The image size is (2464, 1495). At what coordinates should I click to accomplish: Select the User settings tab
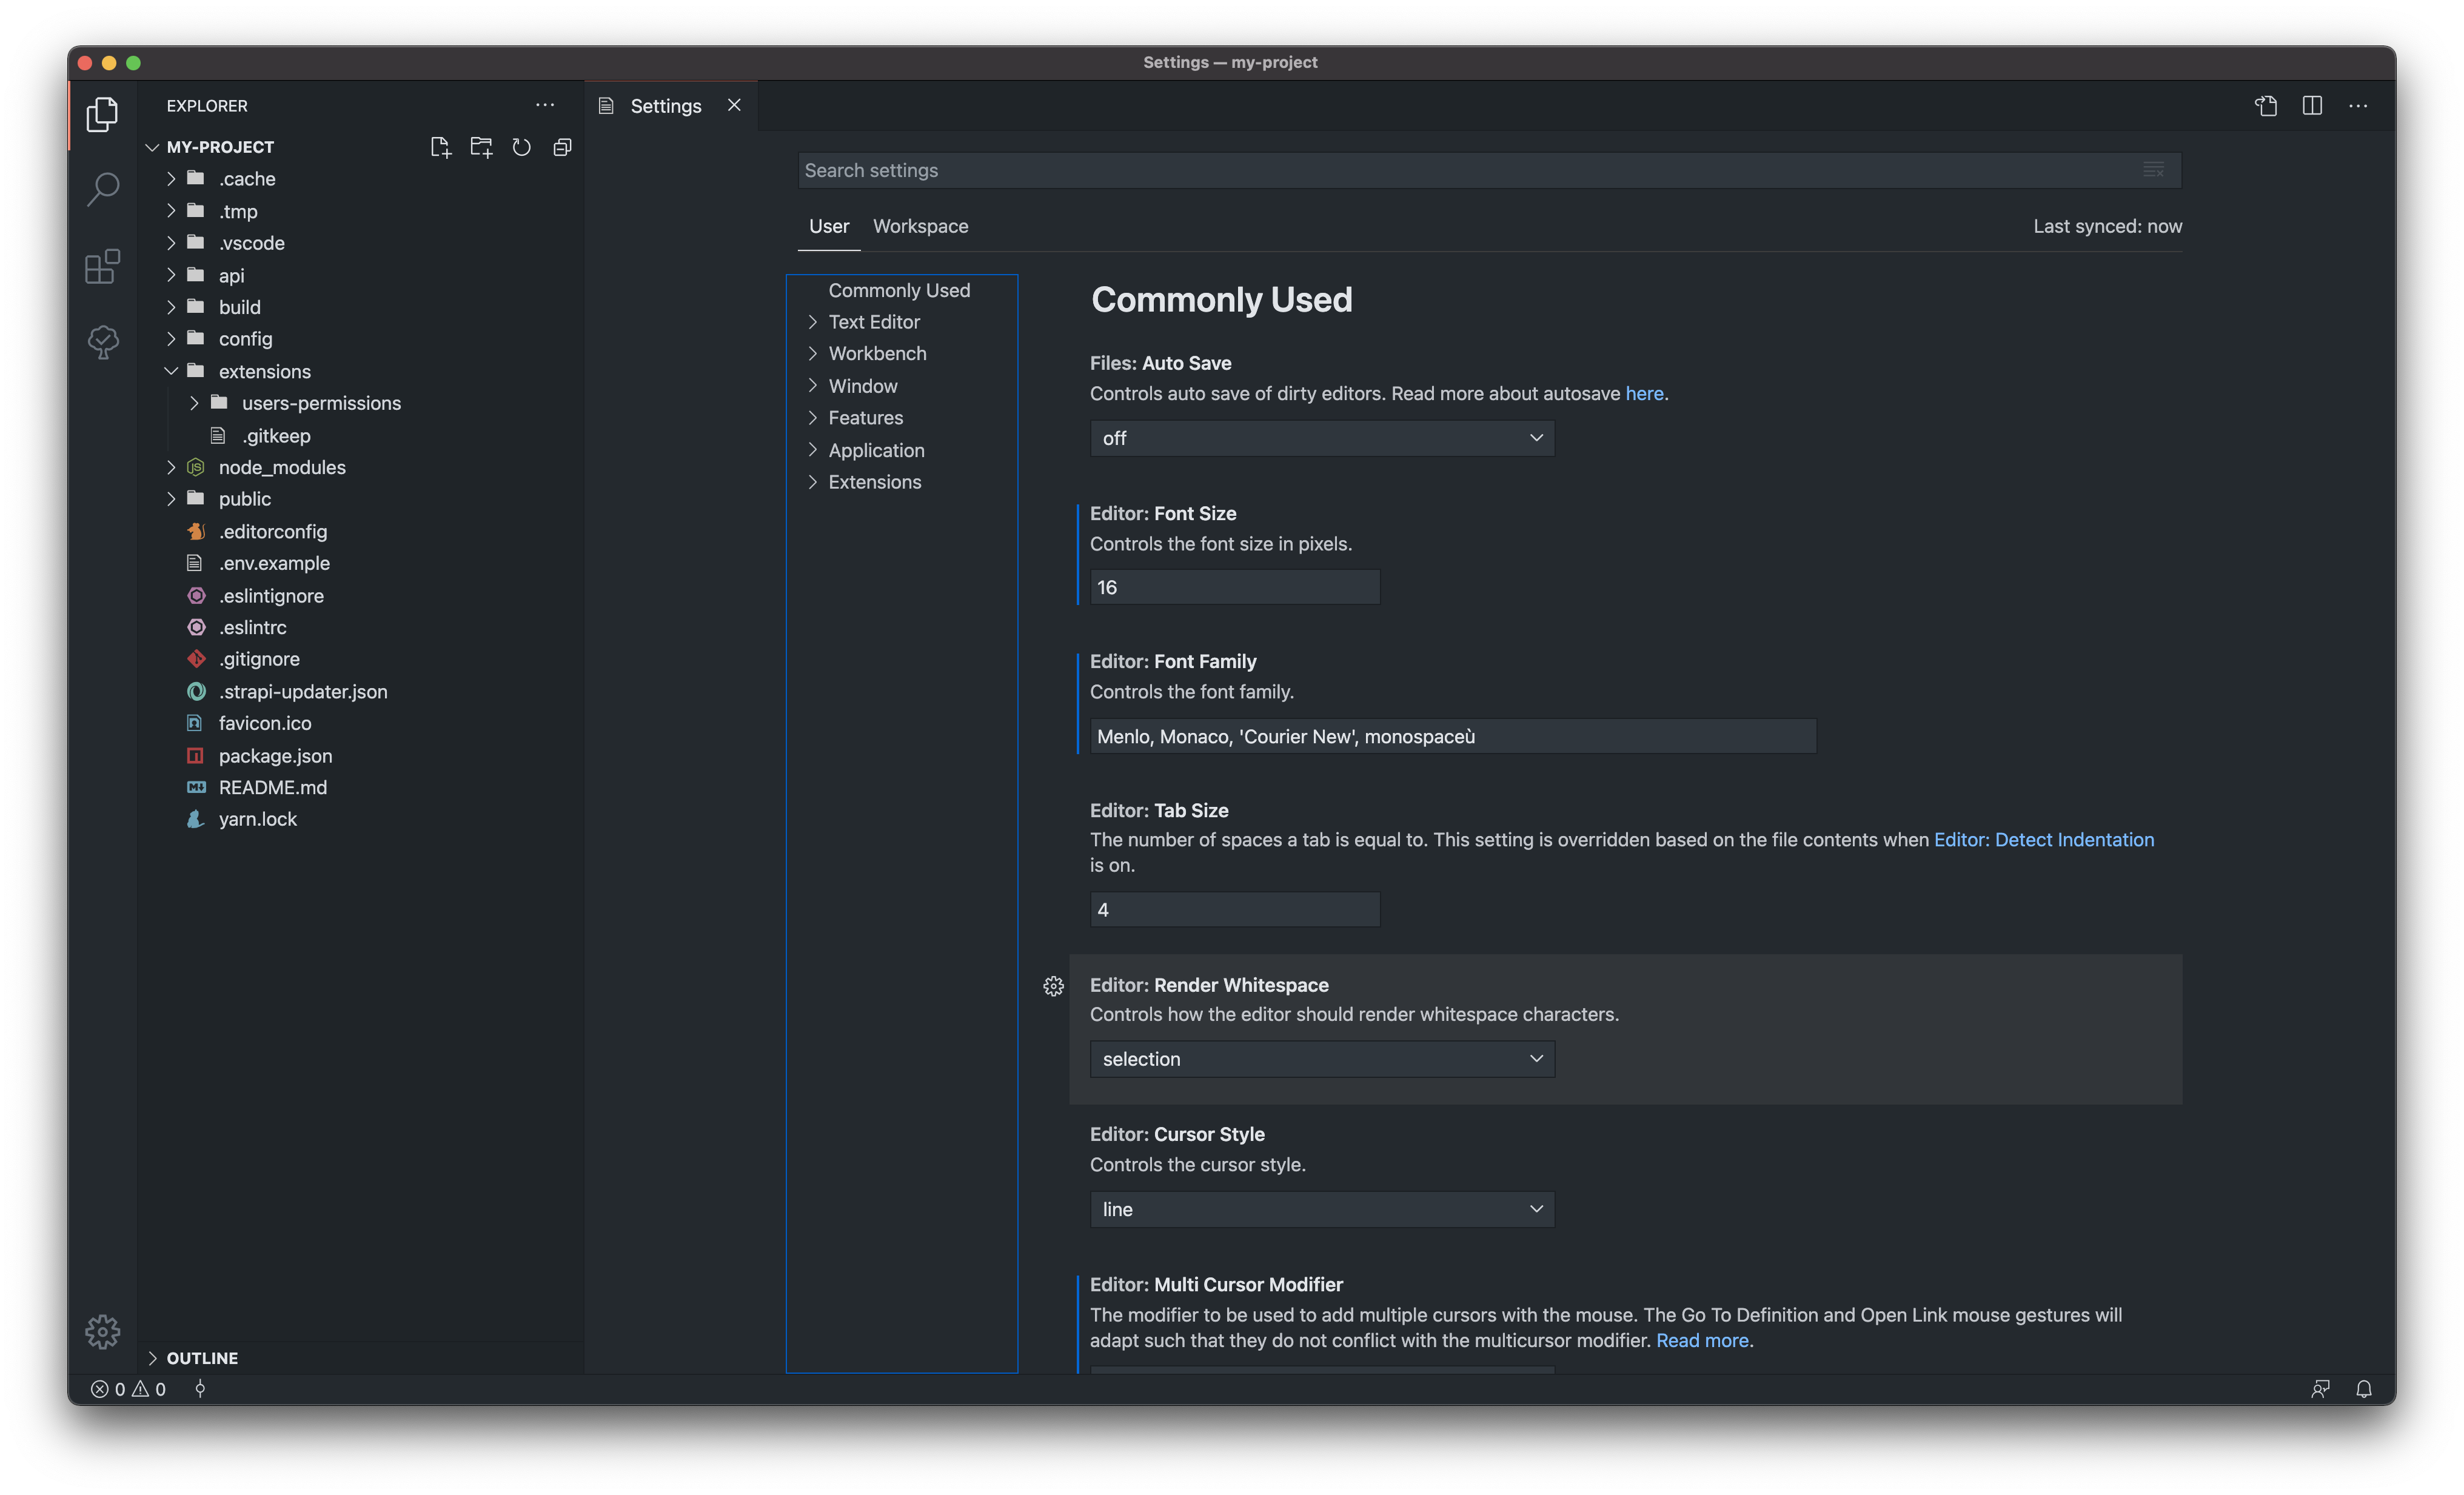[829, 226]
